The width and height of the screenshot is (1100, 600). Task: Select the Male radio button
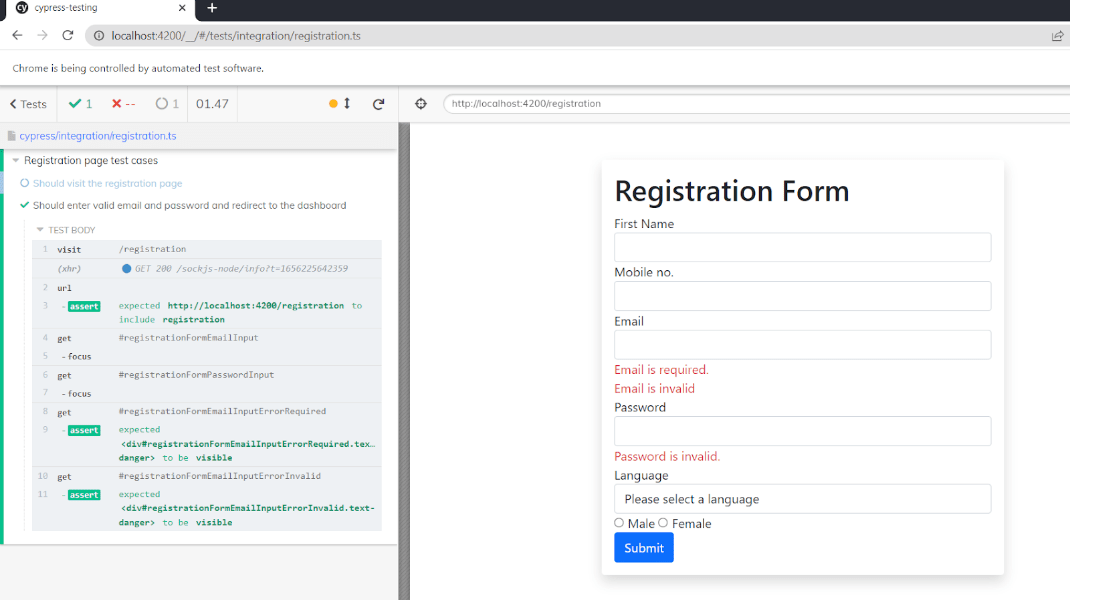pyautogui.click(x=619, y=523)
